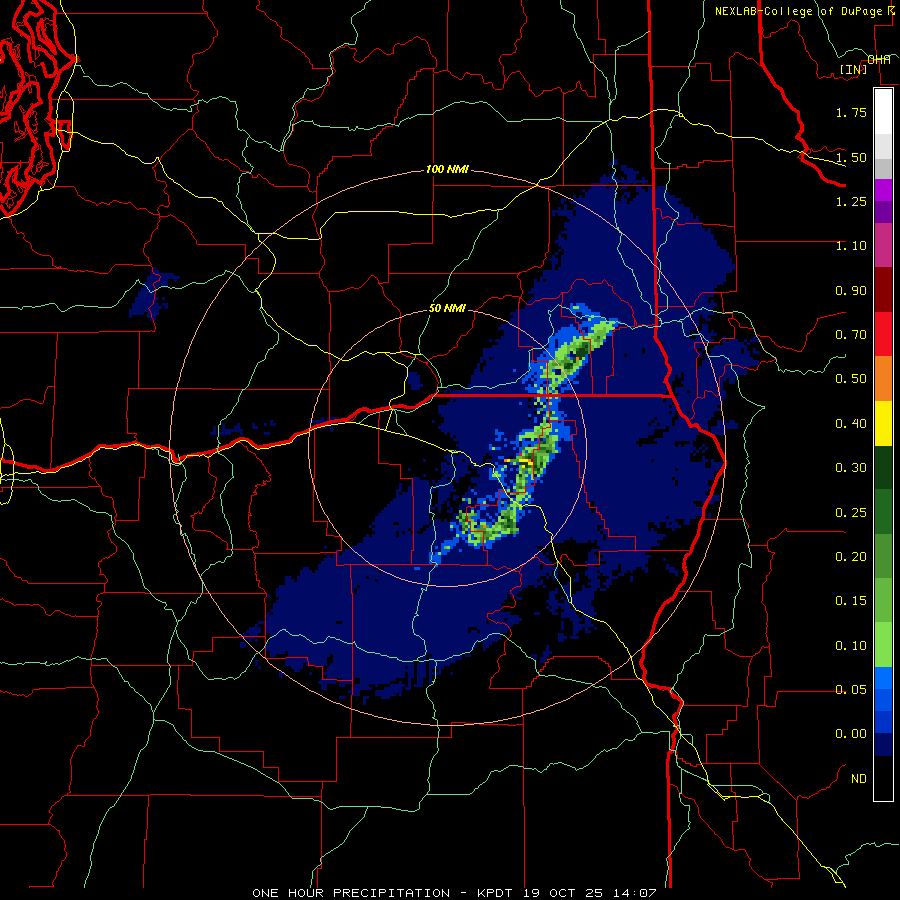Click the 0.05 legend value
The image size is (900, 900).
pyautogui.click(x=851, y=690)
